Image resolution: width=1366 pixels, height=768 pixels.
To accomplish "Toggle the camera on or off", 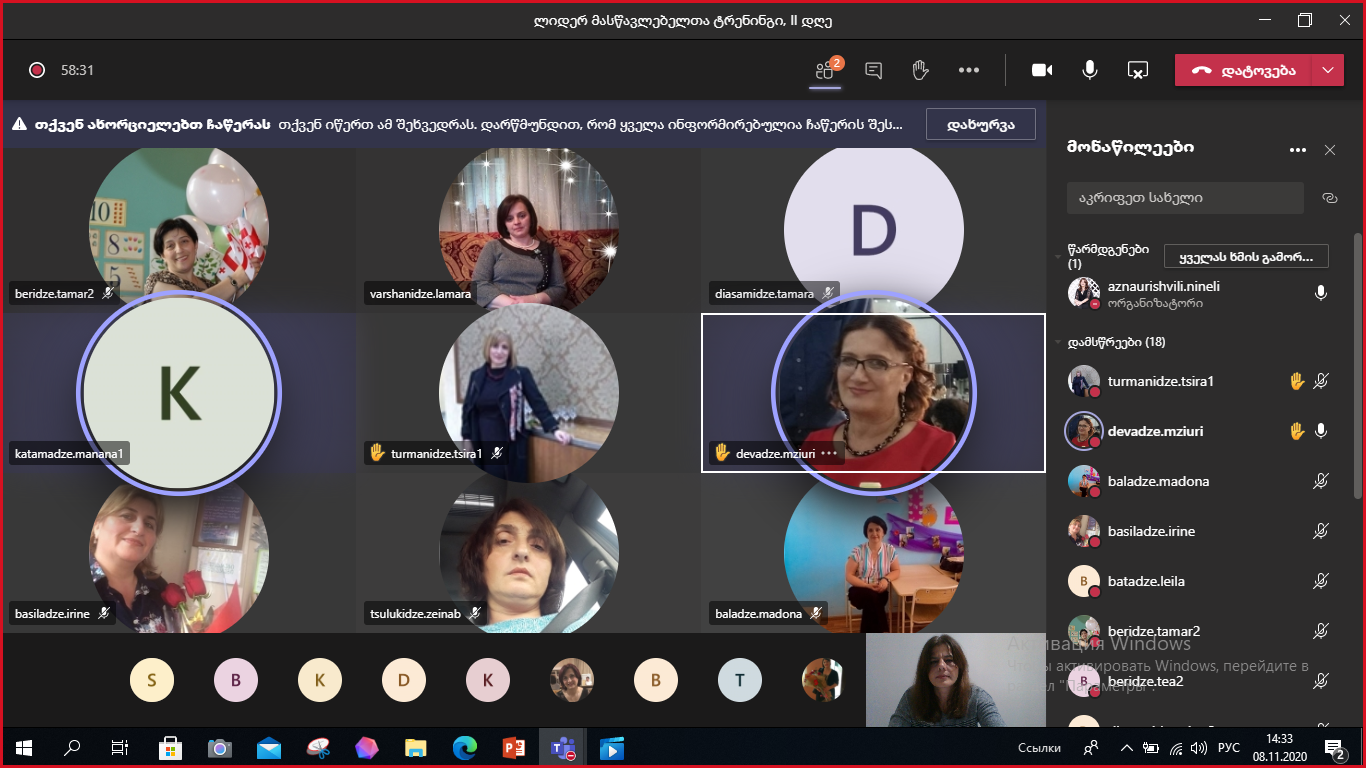I will [x=1042, y=70].
